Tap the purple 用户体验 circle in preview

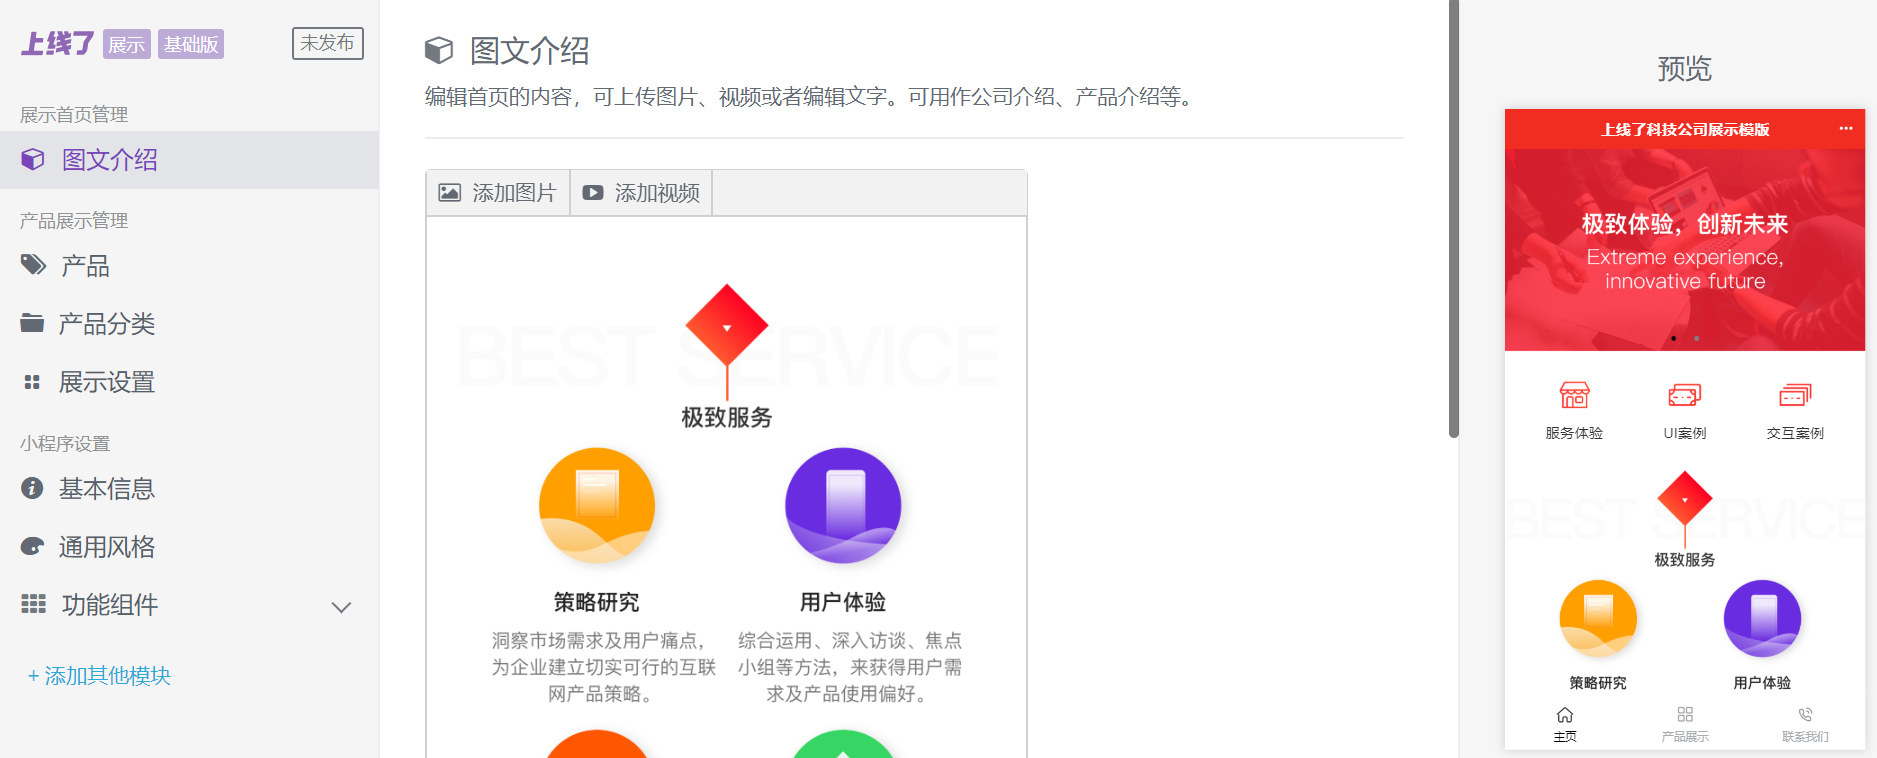[1762, 619]
